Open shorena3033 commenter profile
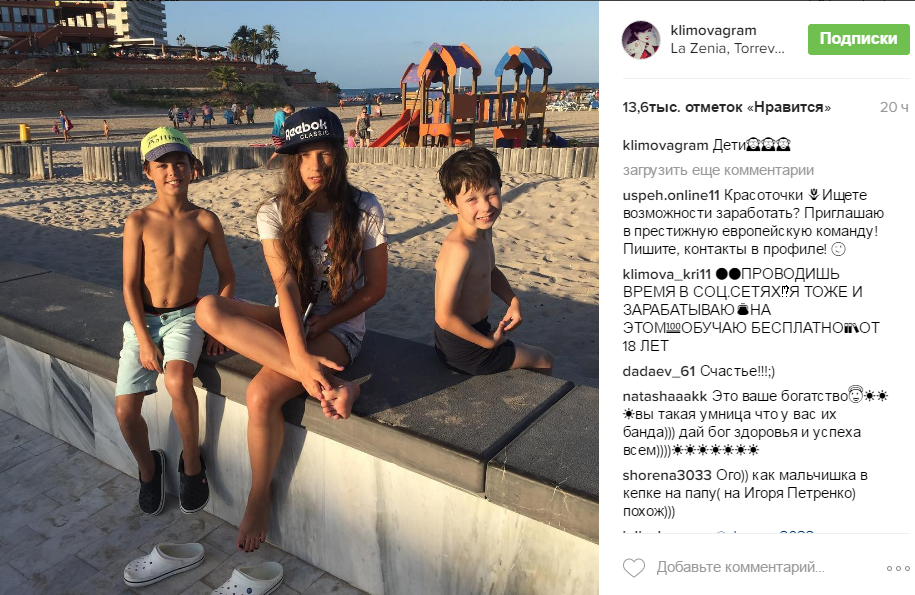915x595 pixels. 667,475
